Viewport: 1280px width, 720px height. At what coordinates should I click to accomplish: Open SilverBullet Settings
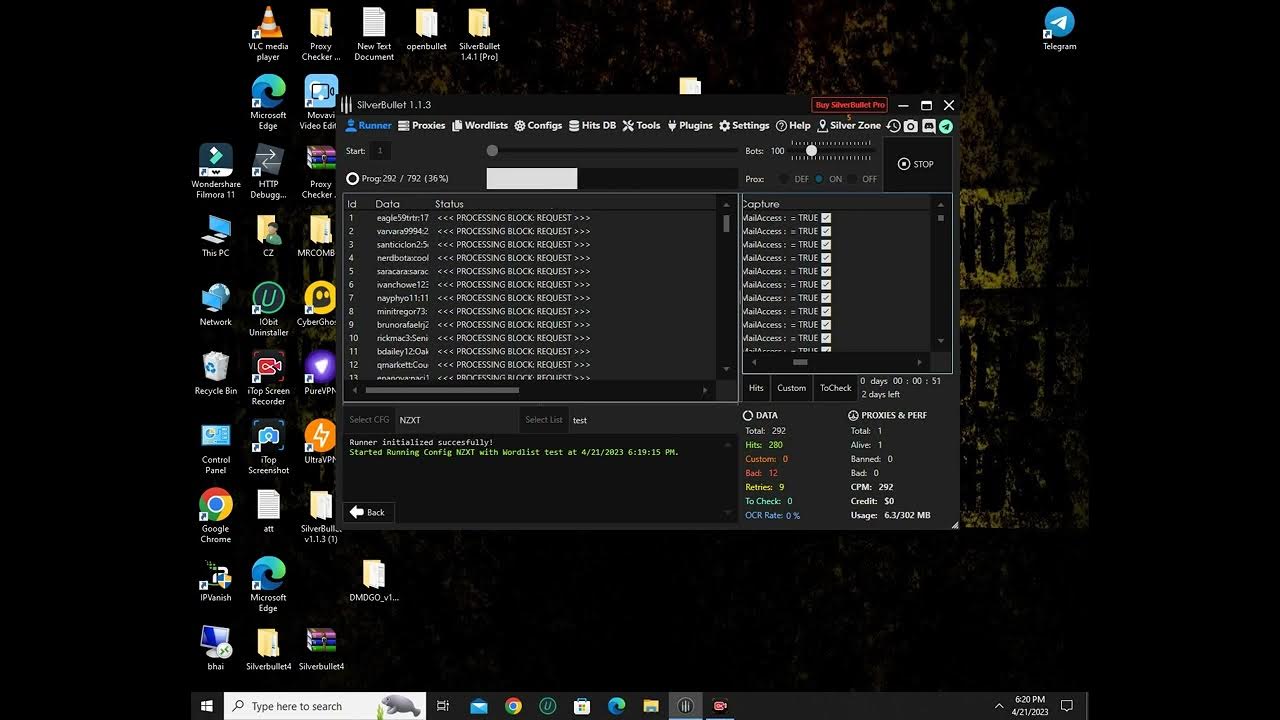pyautogui.click(x=744, y=126)
